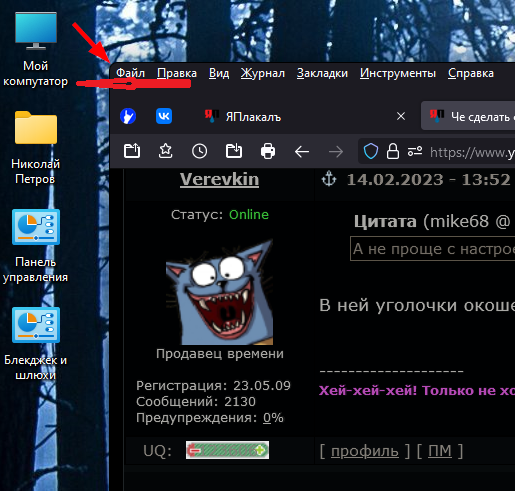515x491 pixels.
Task: Click the print toolbar icon
Action: [x=268, y=151]
